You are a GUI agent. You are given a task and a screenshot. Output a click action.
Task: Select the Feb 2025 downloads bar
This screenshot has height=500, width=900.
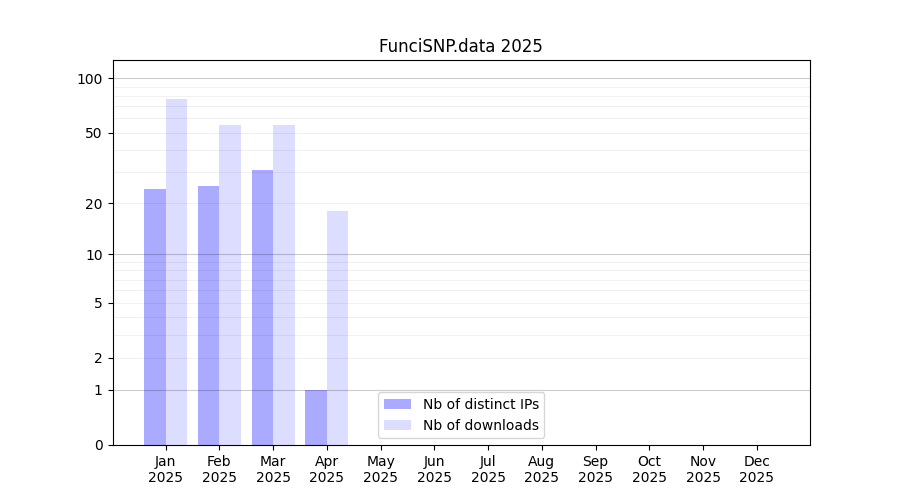pyautogui.click(x=230, y=285)
